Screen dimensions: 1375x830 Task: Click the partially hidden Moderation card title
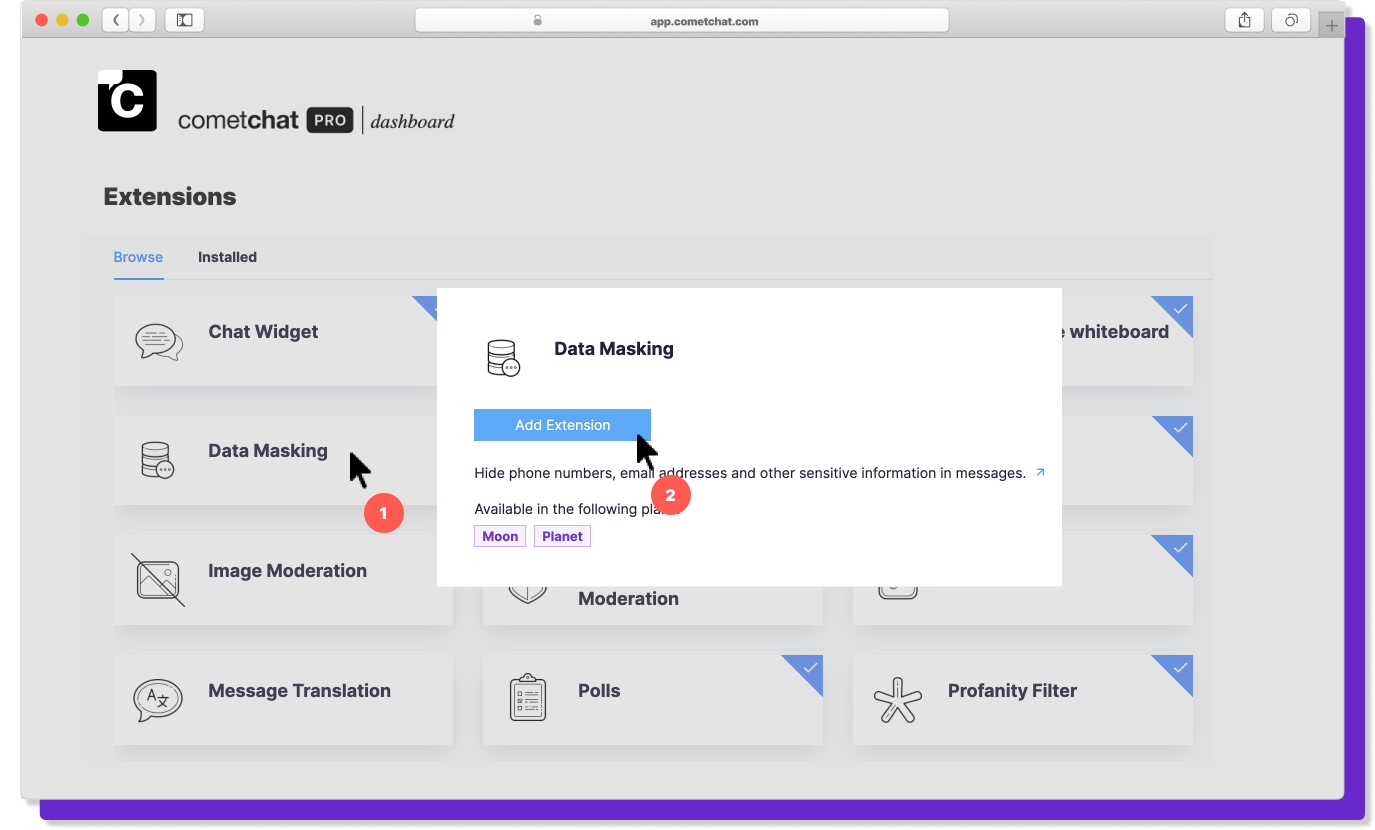click(x=628, y=599)
